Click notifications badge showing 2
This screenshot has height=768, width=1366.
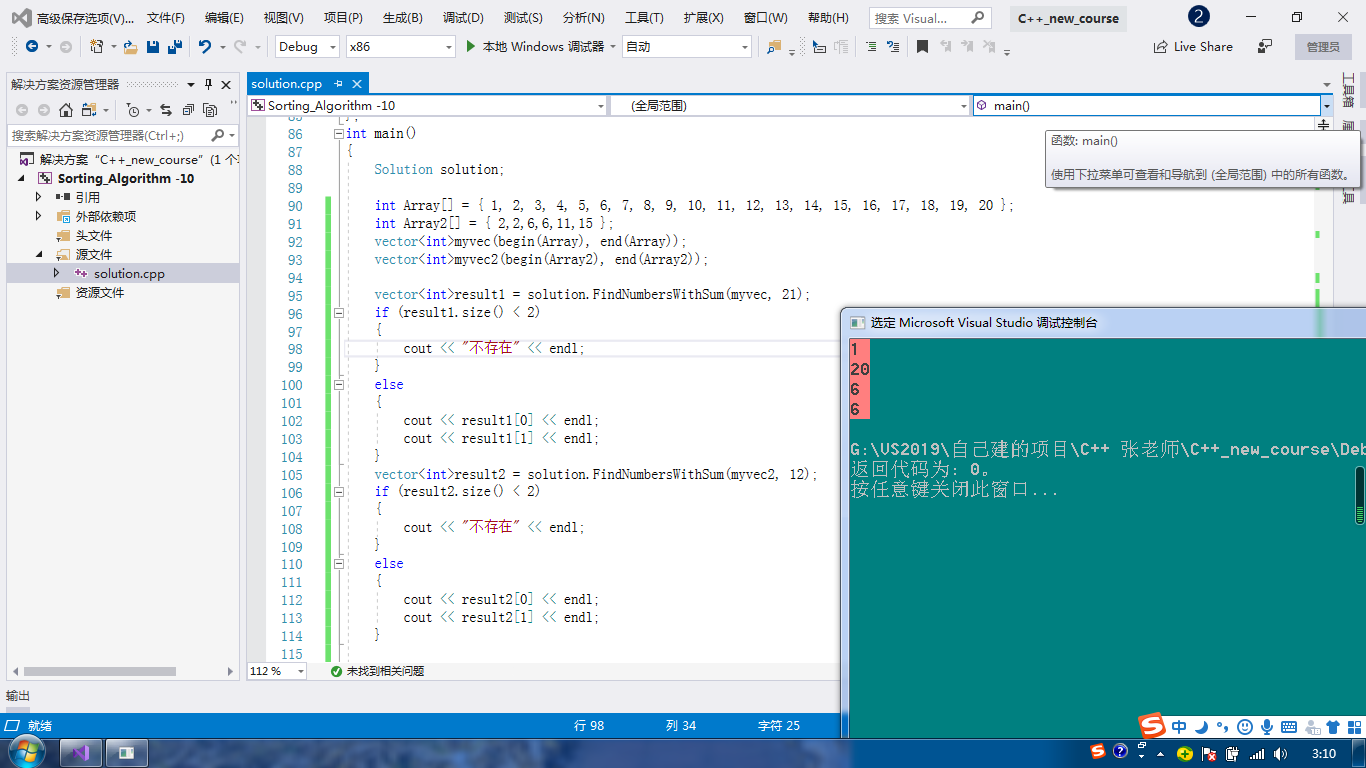point(1199,17)
